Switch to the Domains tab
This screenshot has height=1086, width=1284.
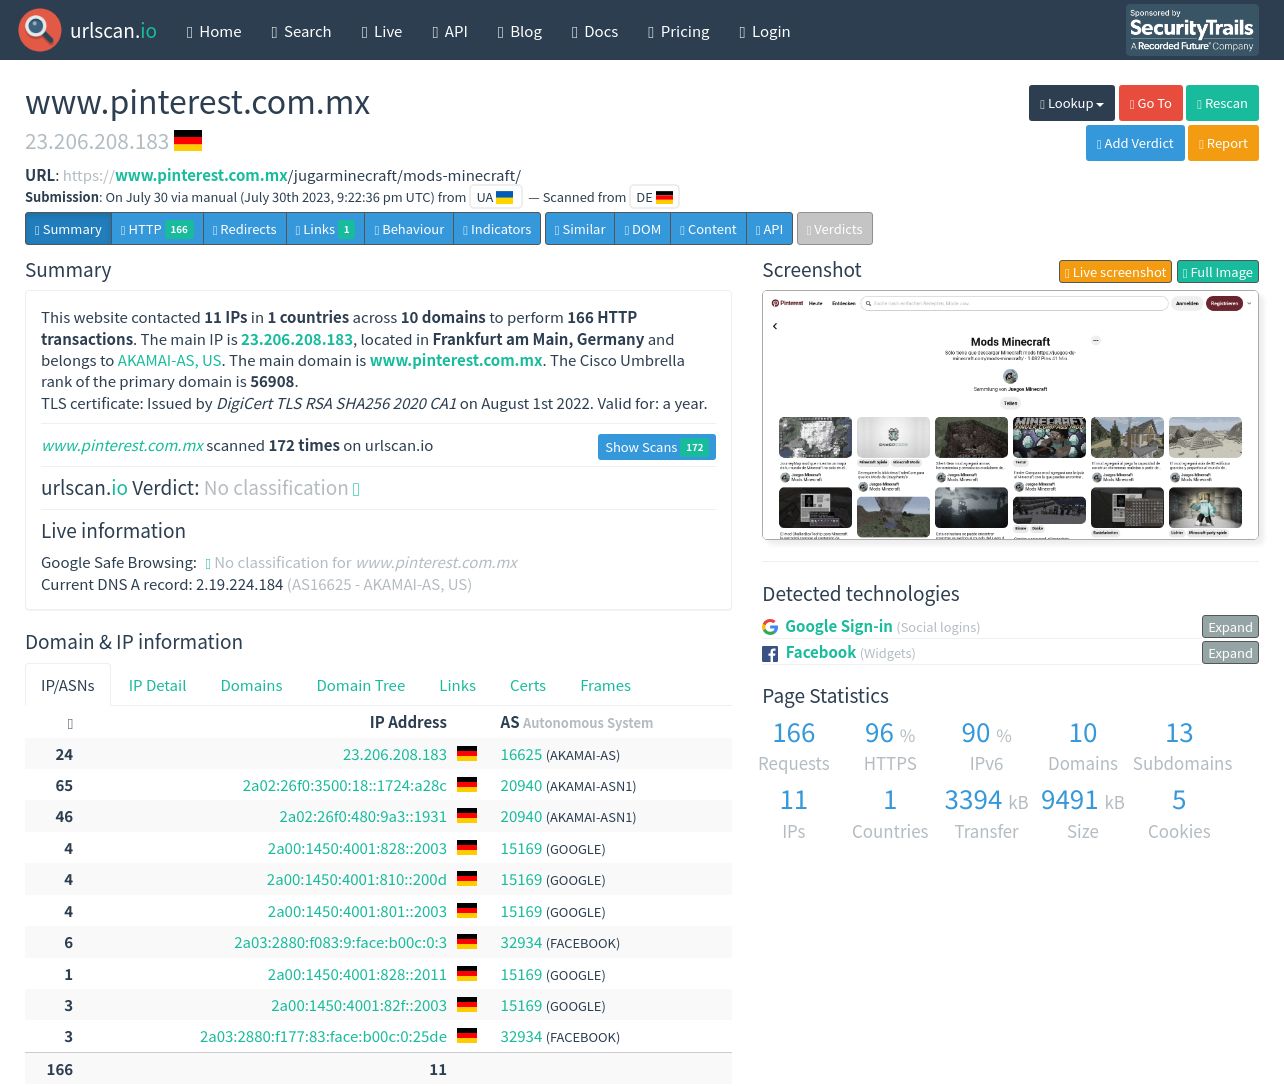(251, 685)
